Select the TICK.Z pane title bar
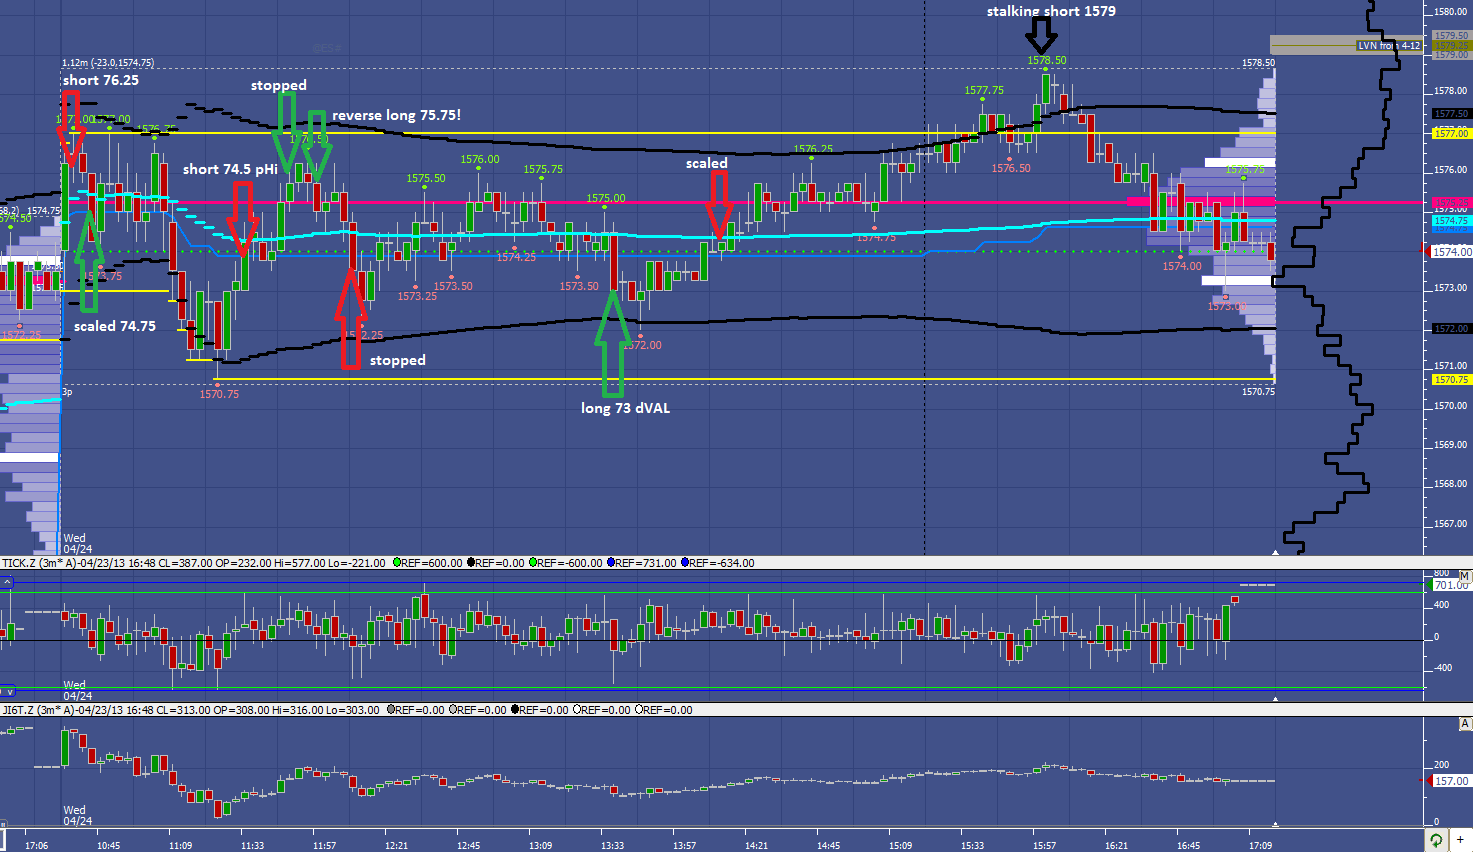The width and height of the screenshot is (1473, 852). (x=736, y=563)
